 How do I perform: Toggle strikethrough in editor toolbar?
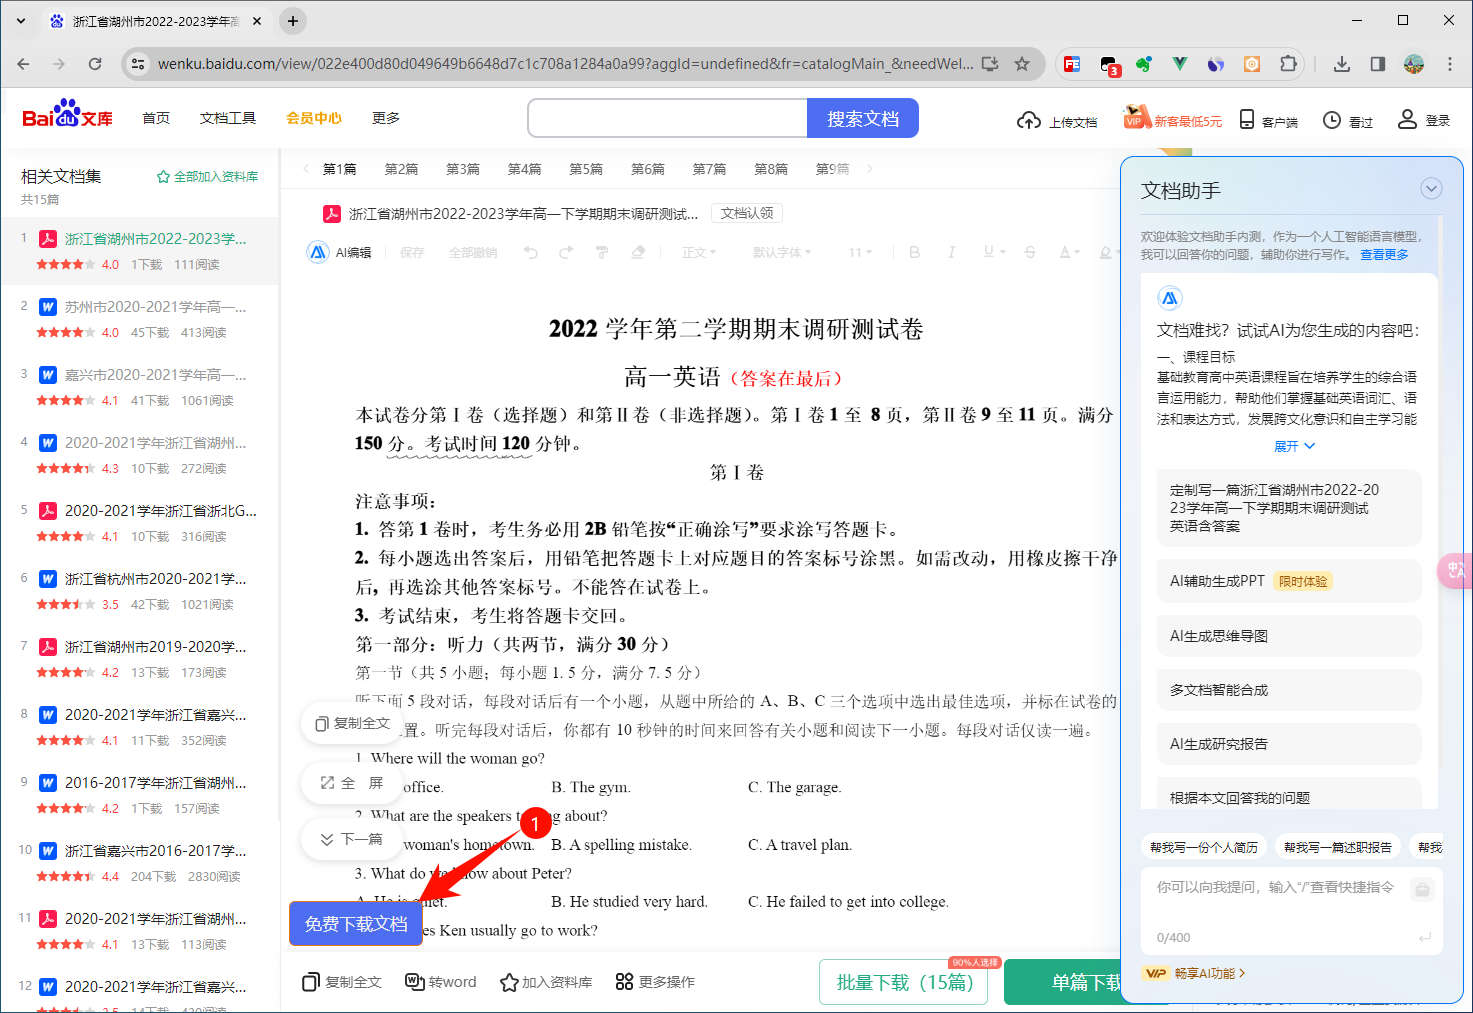[1029, 252]
